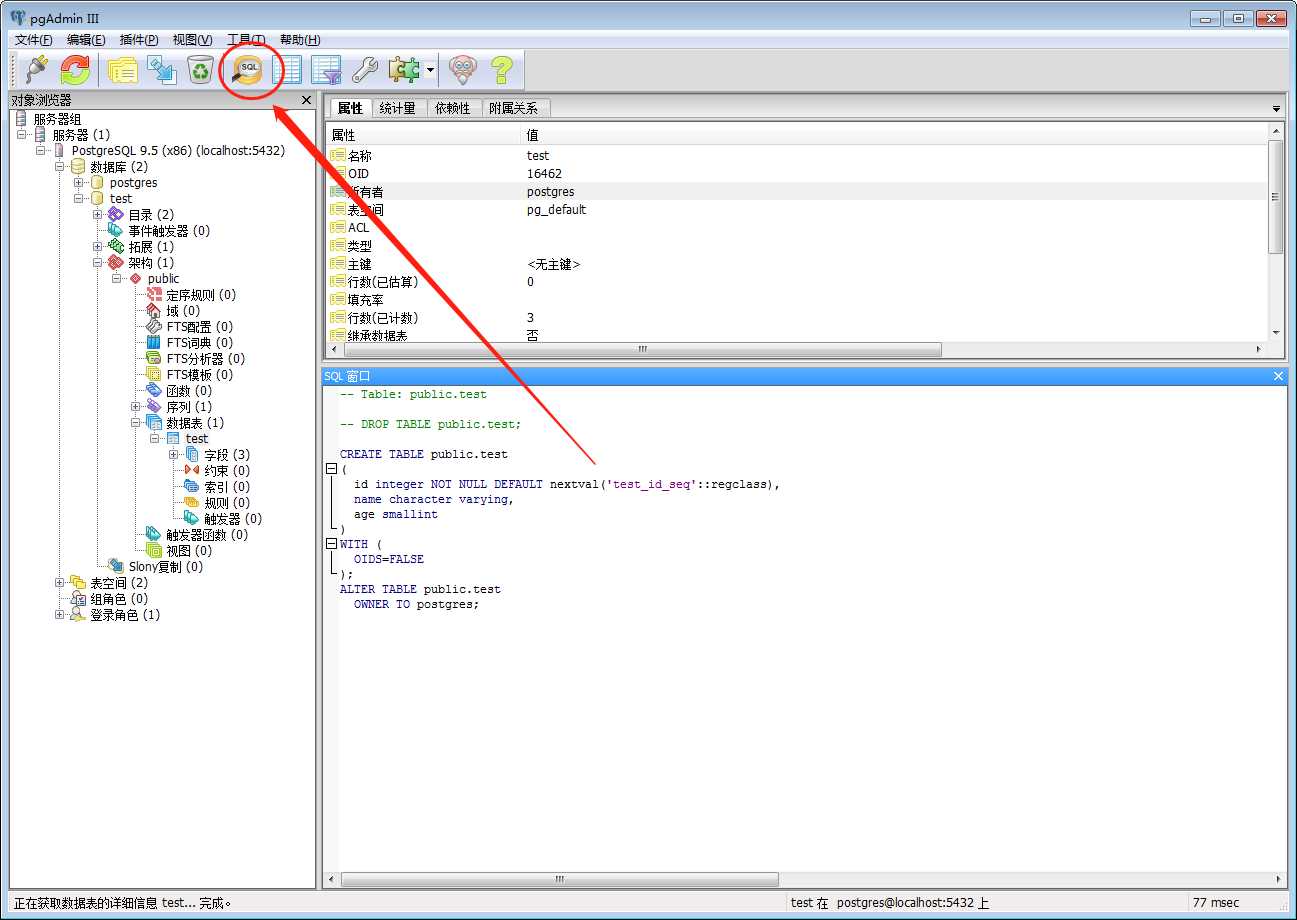Select the 规则 (0) node

[227, 503]
